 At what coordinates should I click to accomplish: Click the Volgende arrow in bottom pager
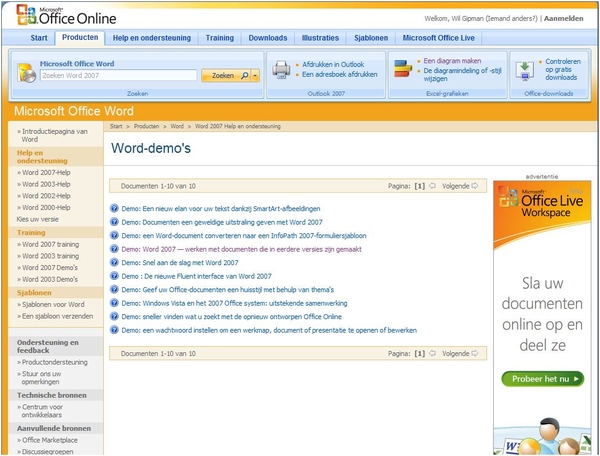point(475,353)
